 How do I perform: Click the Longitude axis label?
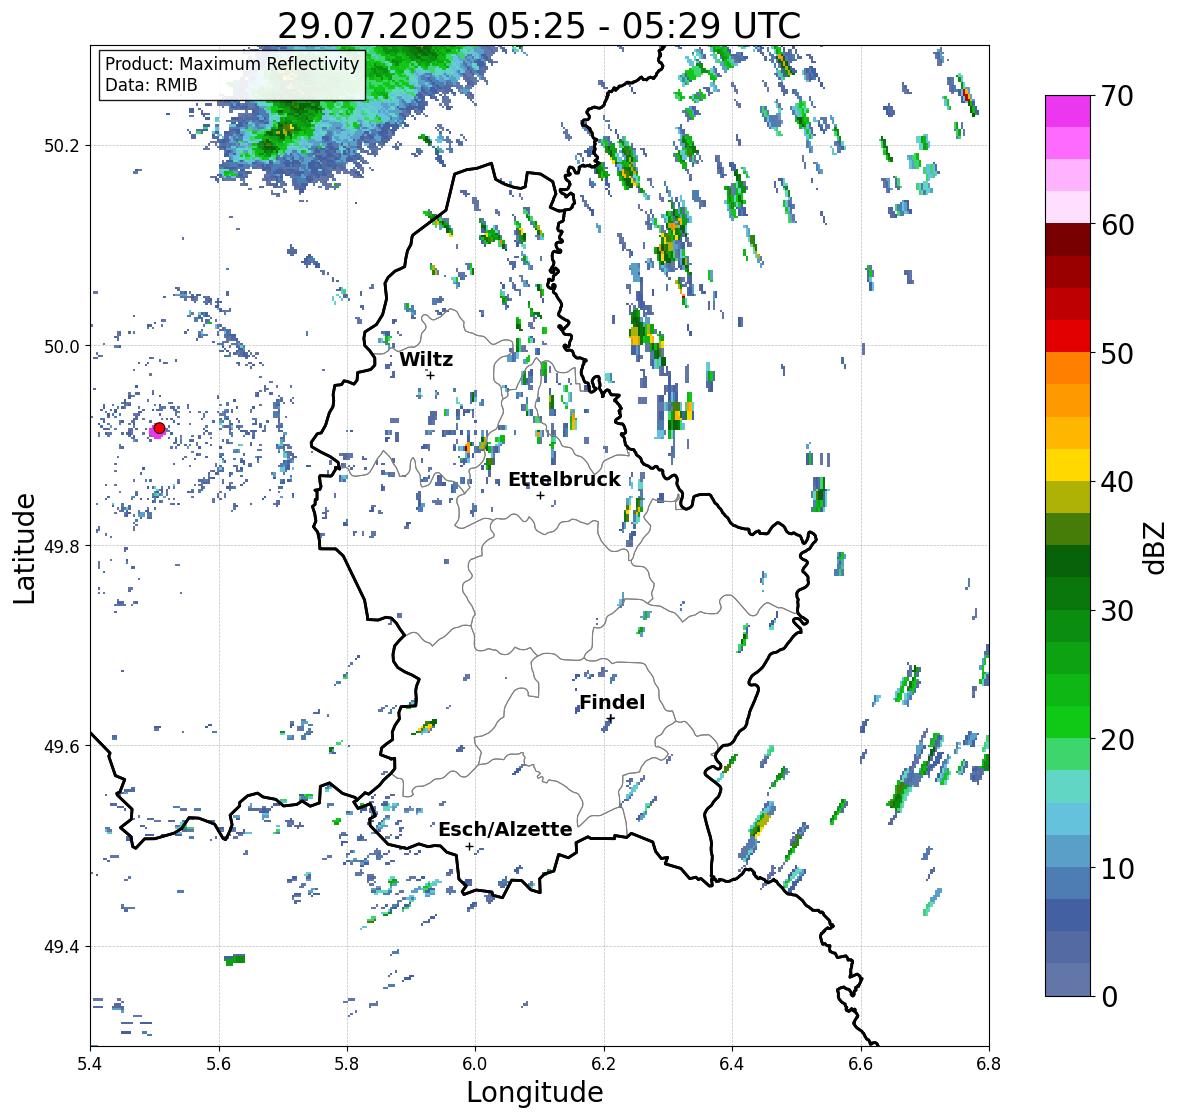[x=535, y=1091]
